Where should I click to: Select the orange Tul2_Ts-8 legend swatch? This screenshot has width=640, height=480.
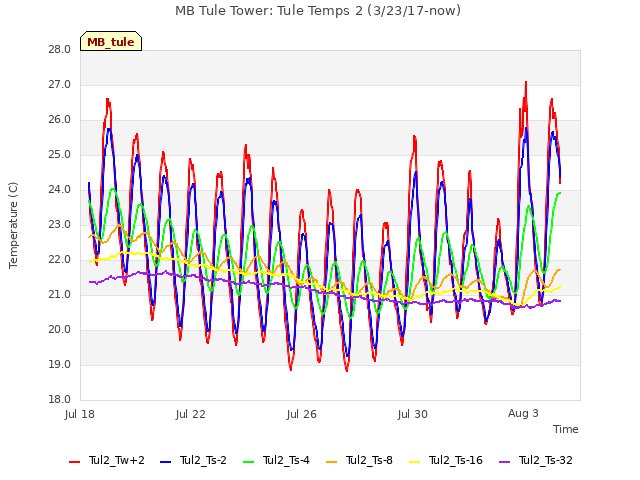tap(331, 462)
